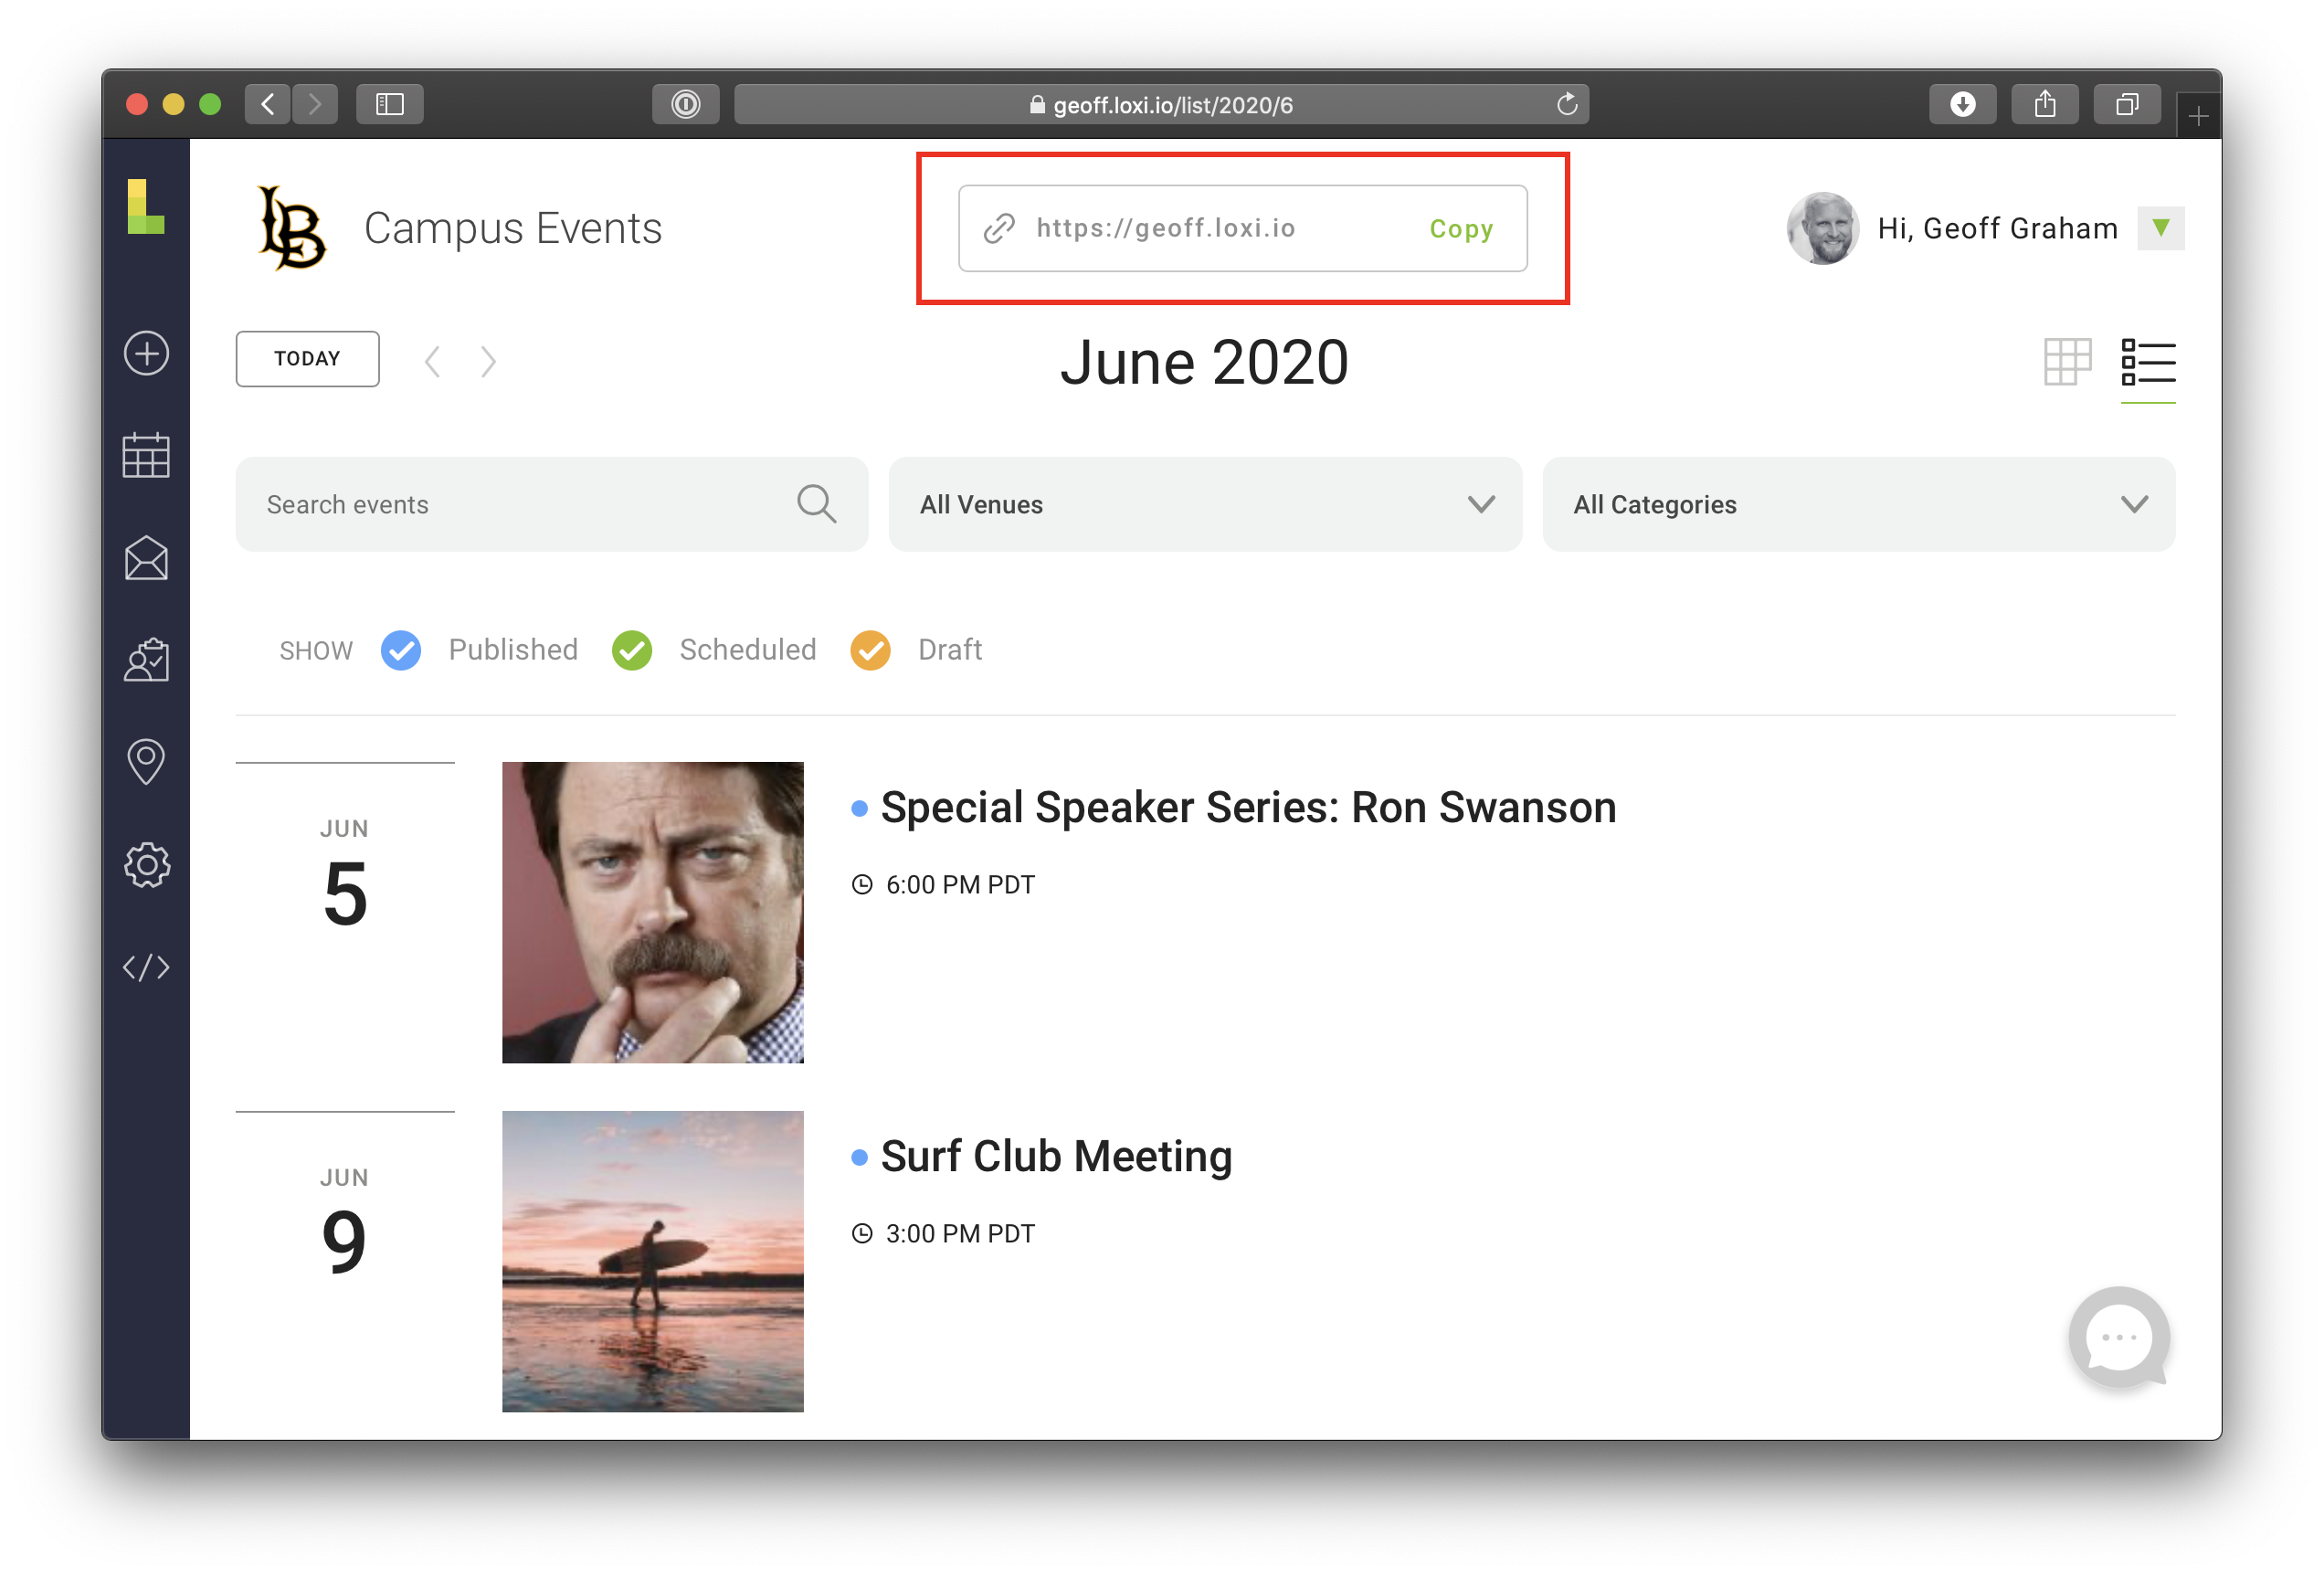Image resolution: width=2324 pixels, height=1575 pixels.
Task: Click the TODAY button
Action: tap(307, 358)
